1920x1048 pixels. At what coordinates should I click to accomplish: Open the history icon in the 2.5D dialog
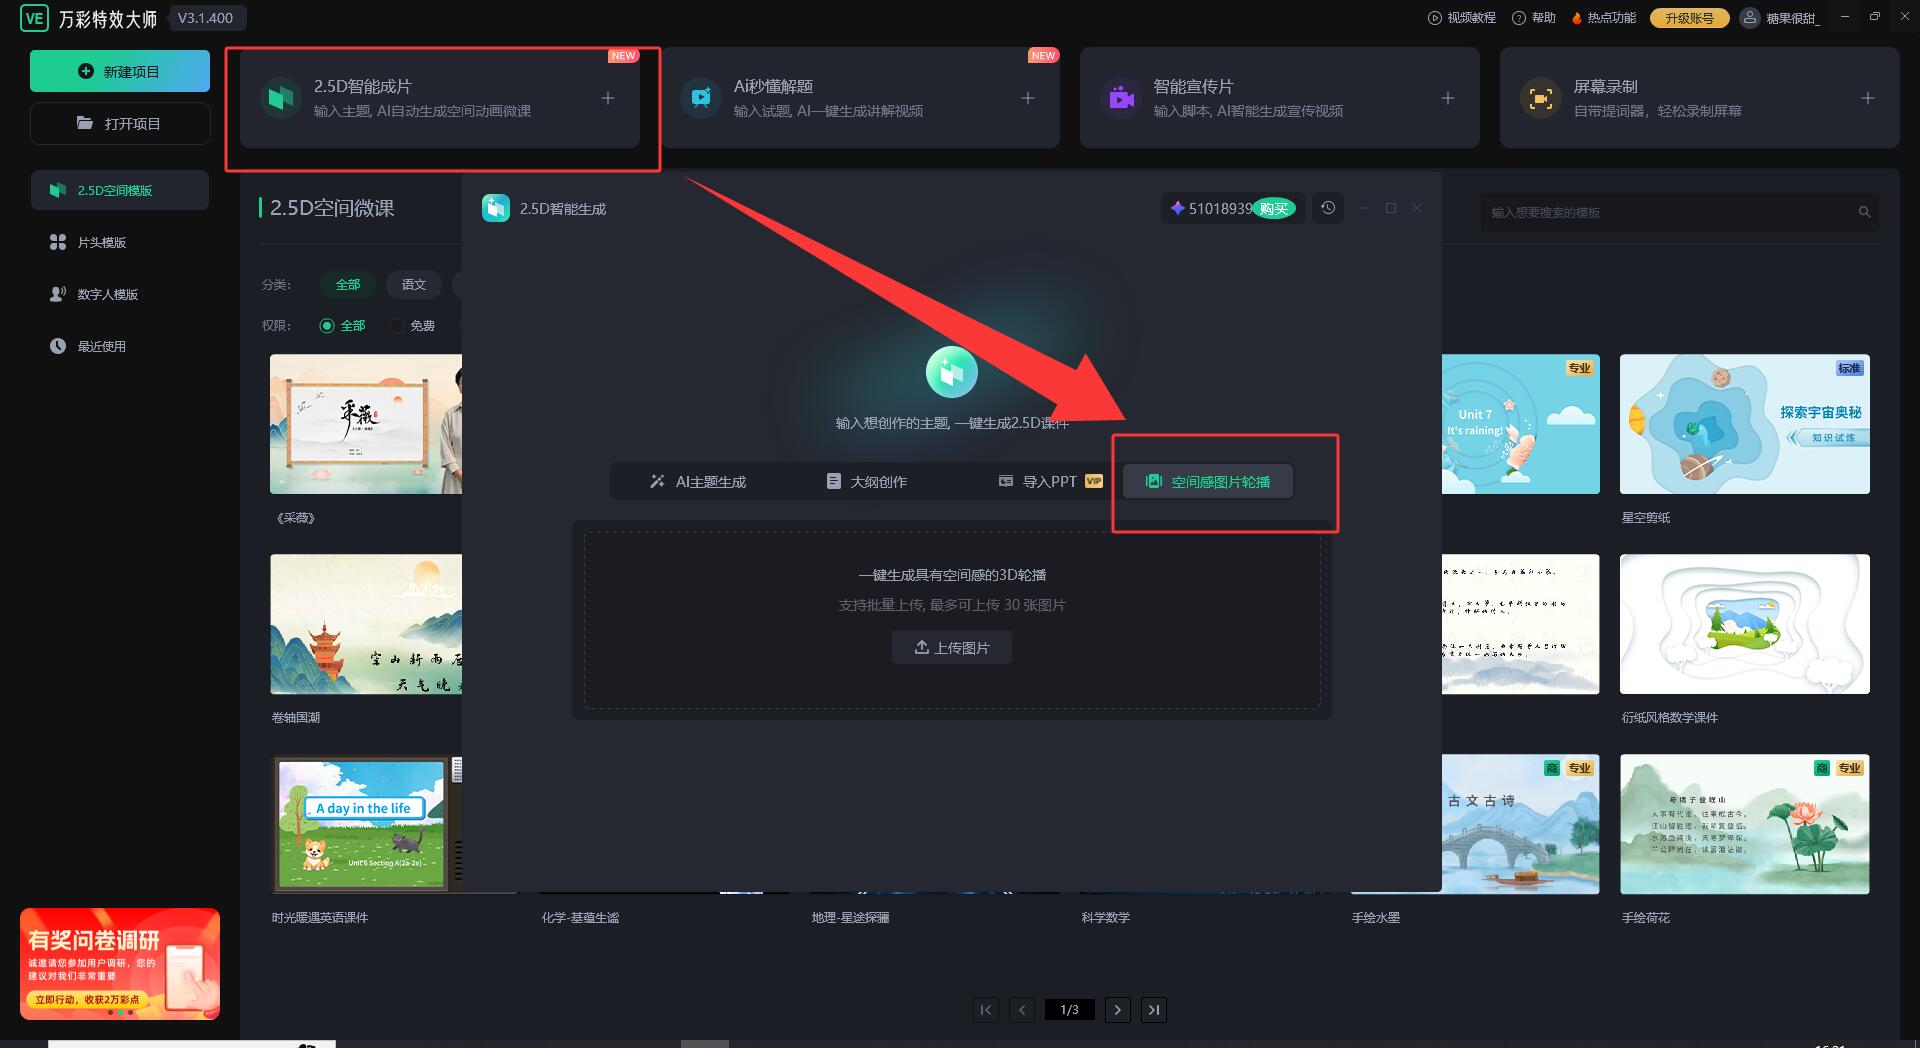1328,208
